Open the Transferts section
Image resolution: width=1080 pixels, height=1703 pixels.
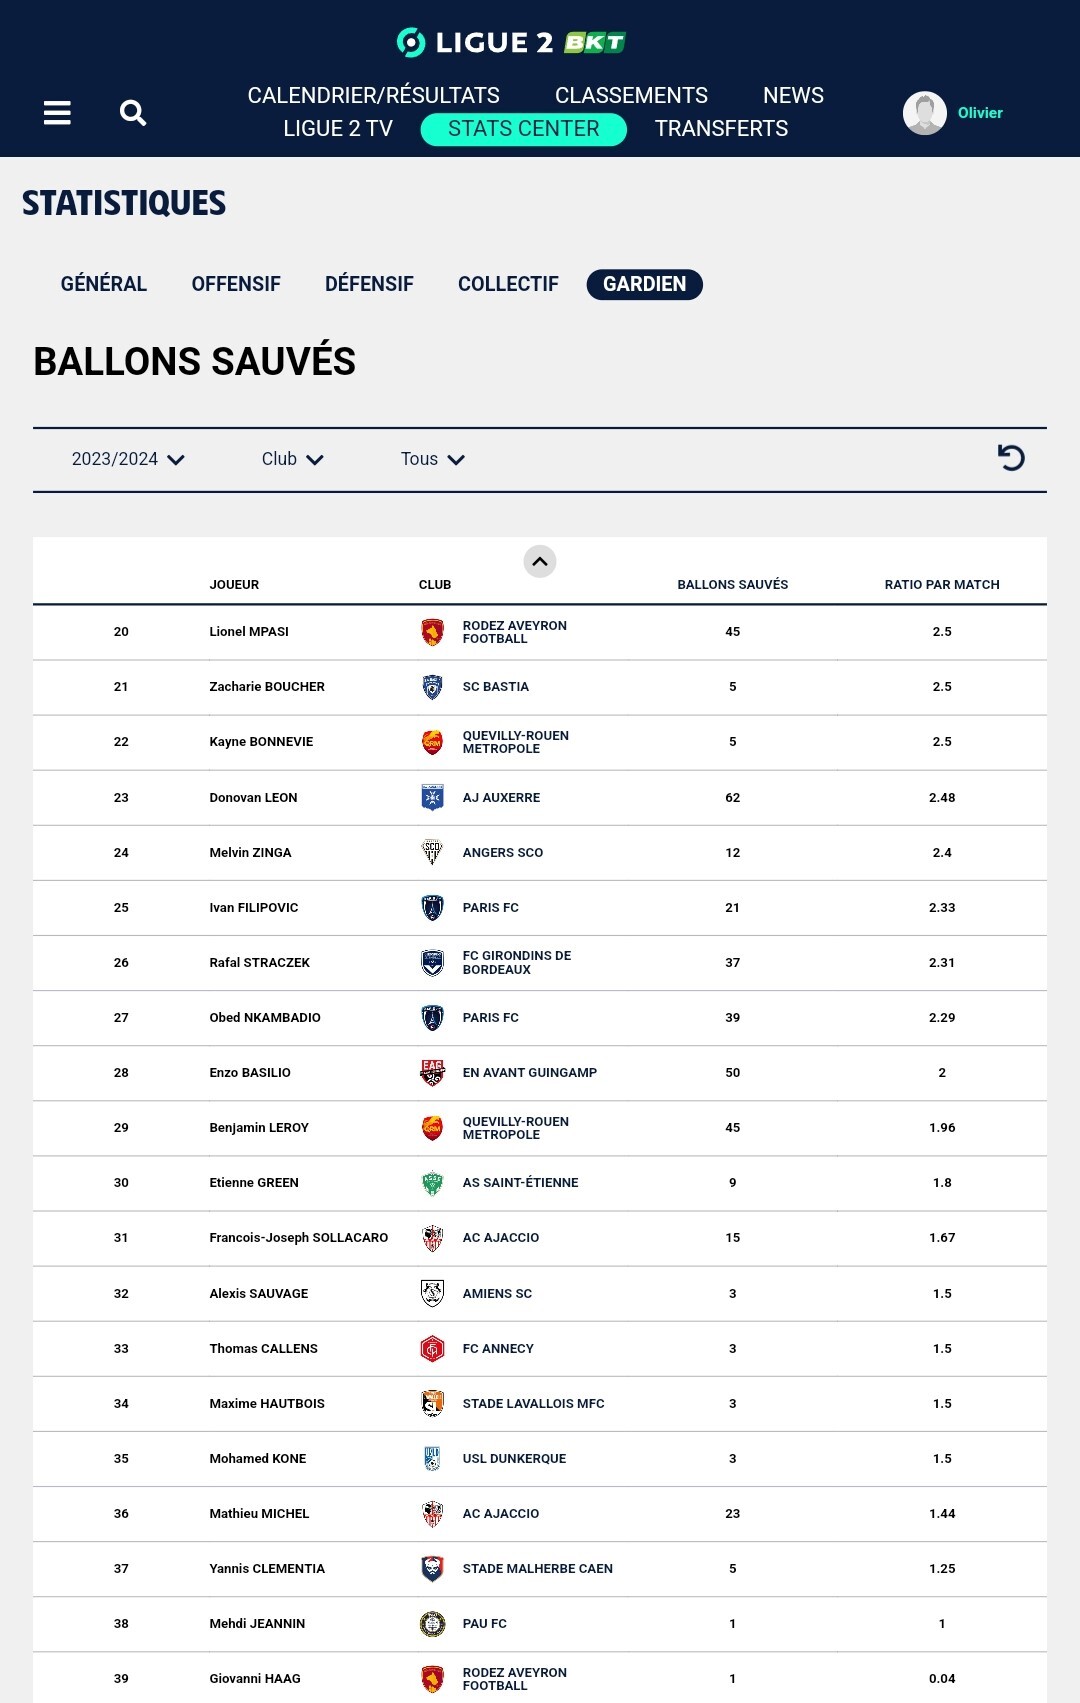click(721, 129)
